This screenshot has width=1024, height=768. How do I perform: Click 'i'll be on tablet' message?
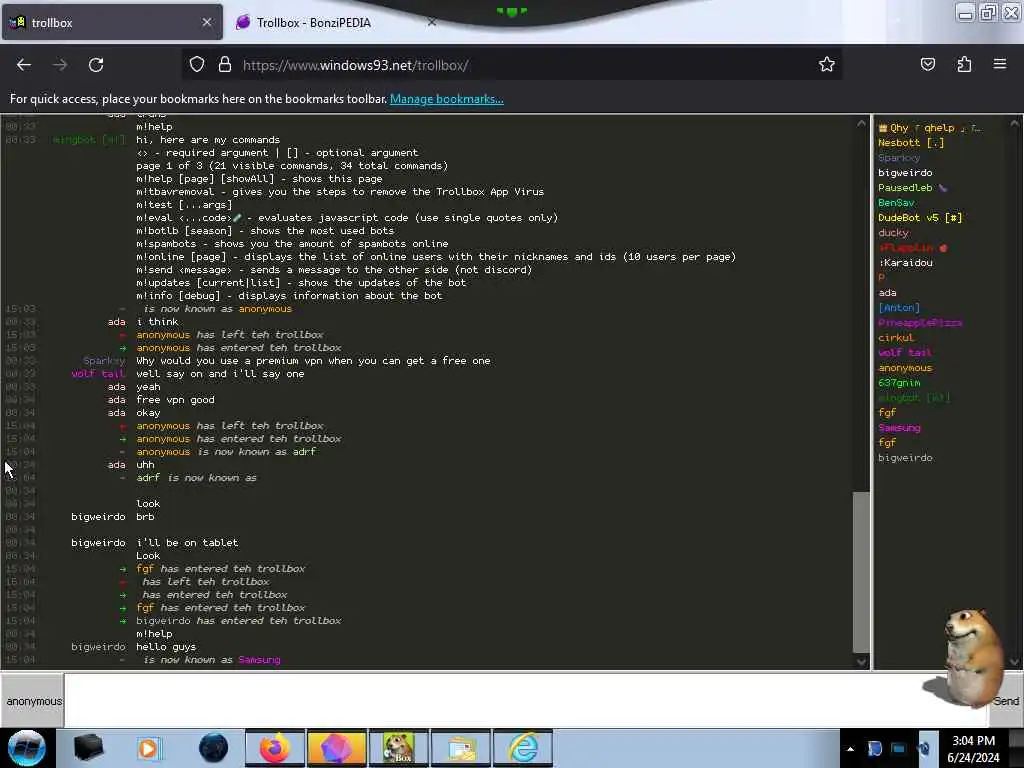187,543
